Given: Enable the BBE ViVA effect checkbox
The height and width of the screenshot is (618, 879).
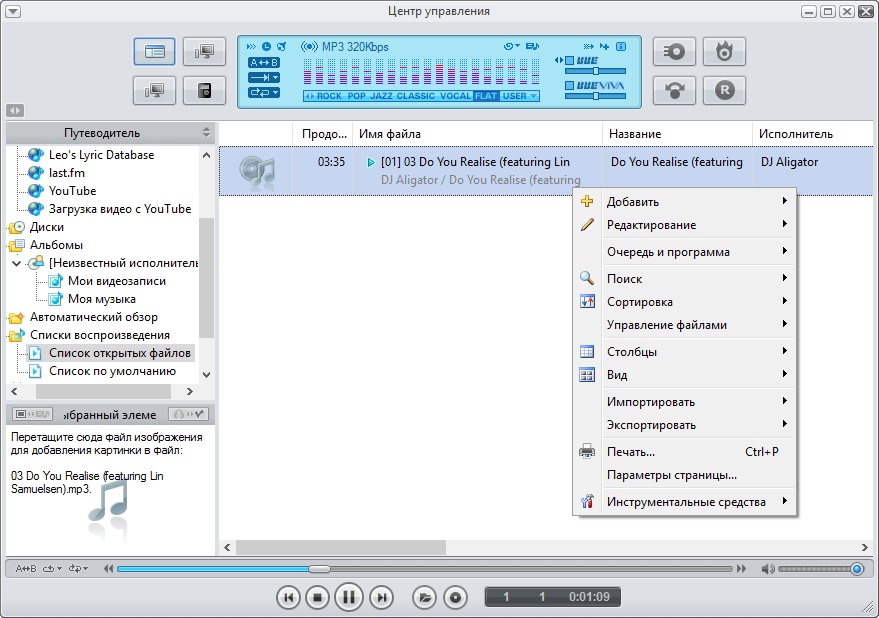Looking at the screenshot, I should click(x=569, y=87).
